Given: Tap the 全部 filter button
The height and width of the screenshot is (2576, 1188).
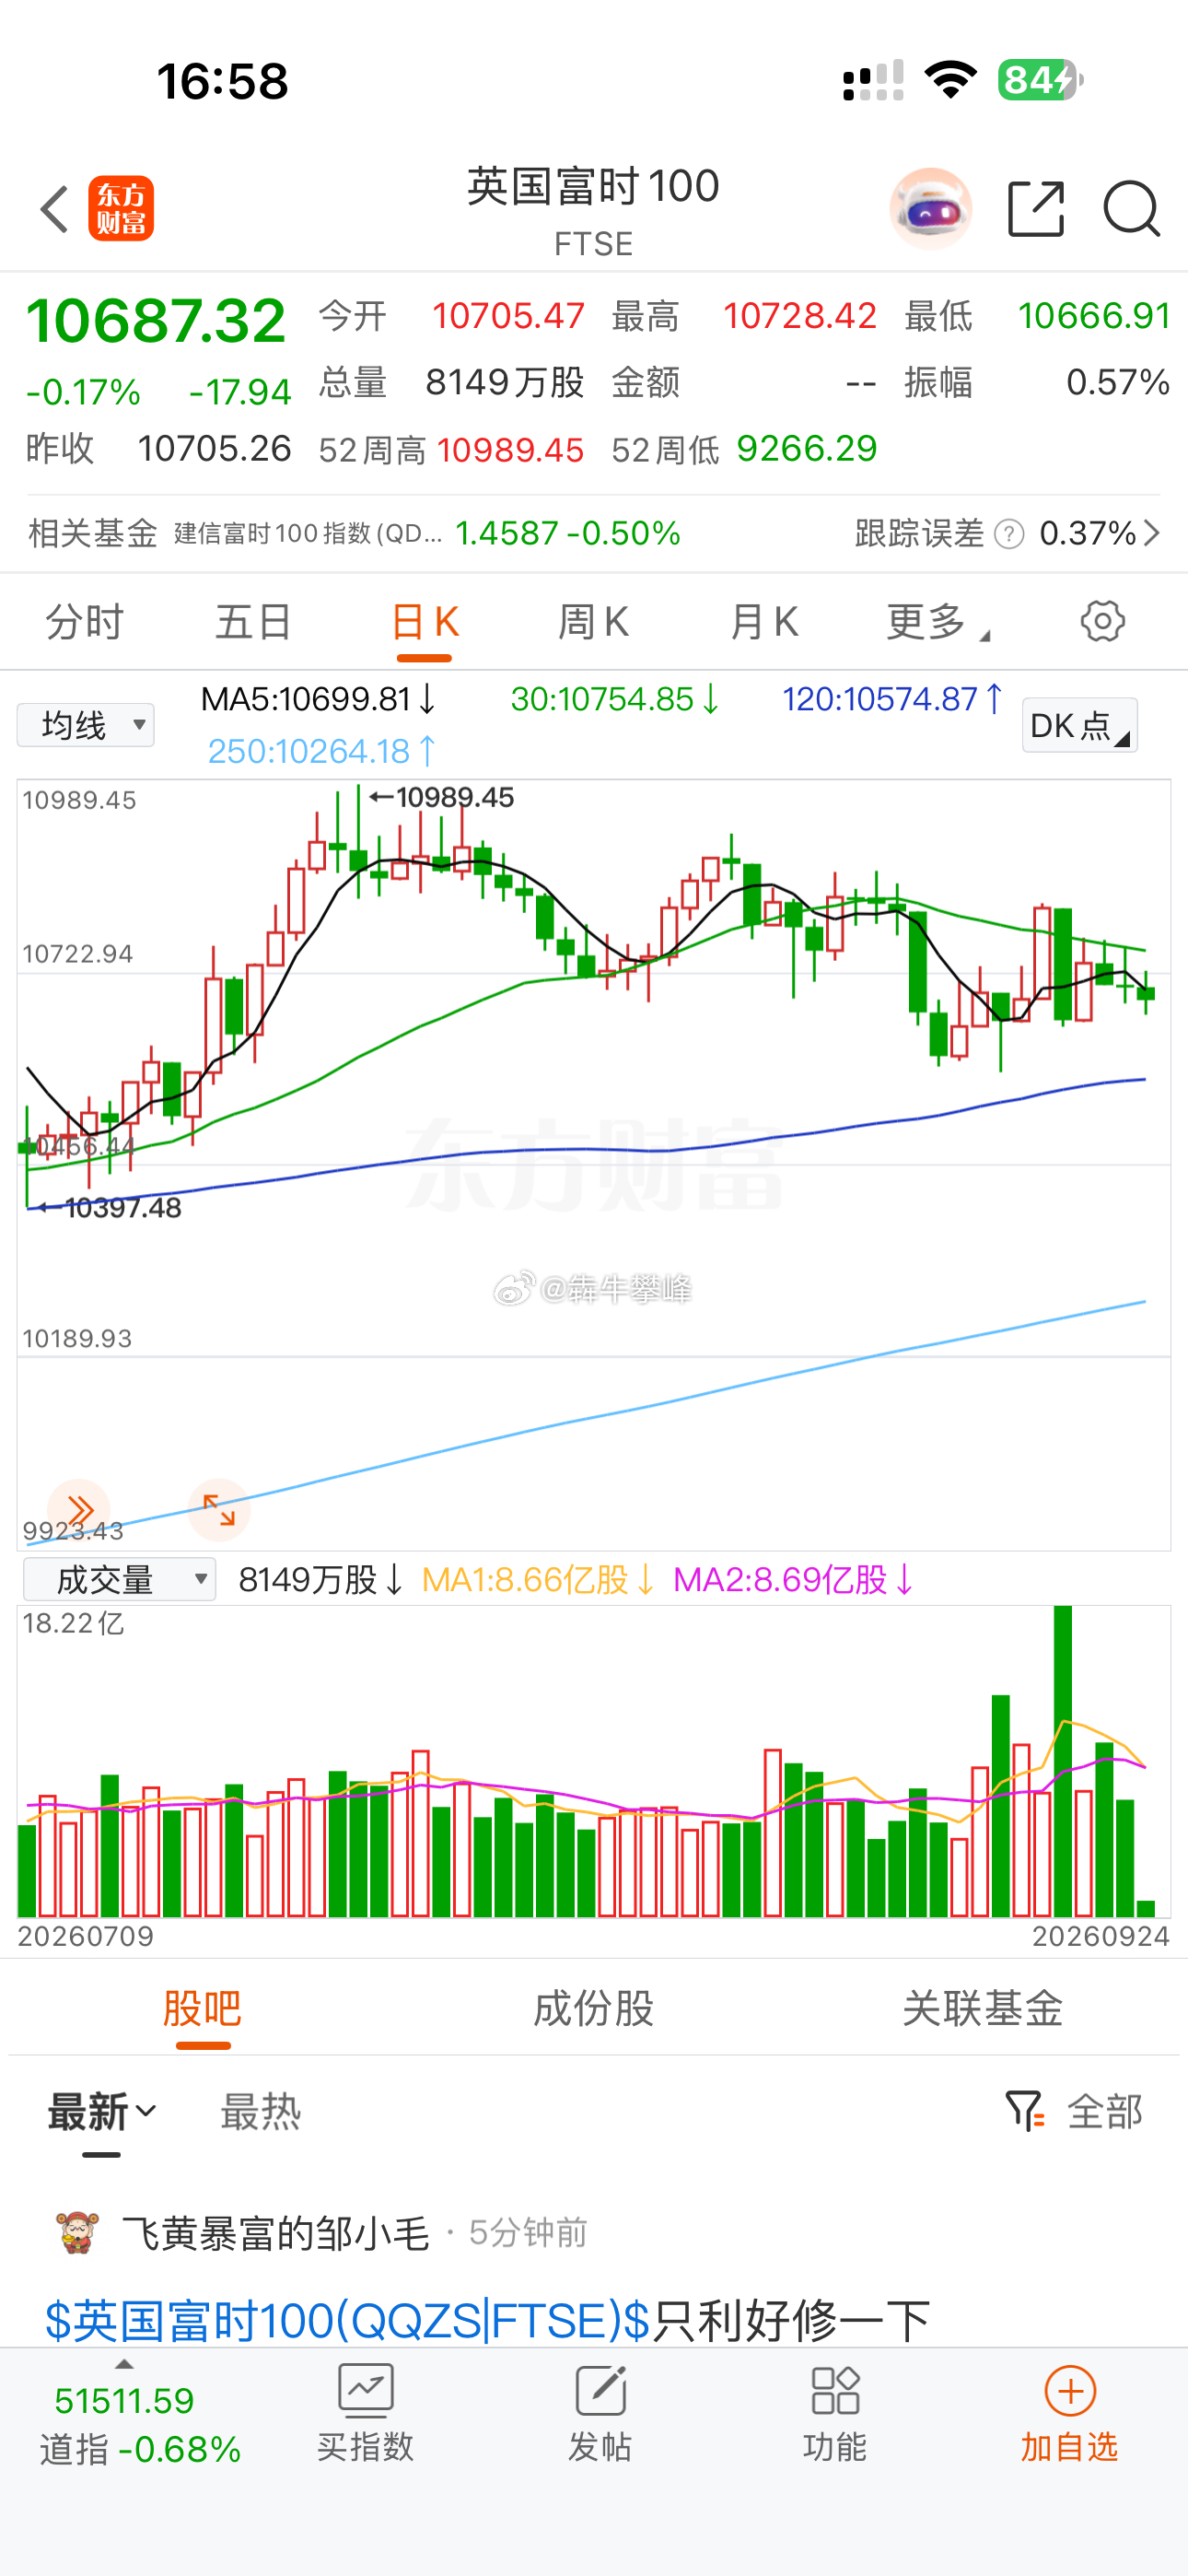Looking at the screenshot, I should 1104,2112.
